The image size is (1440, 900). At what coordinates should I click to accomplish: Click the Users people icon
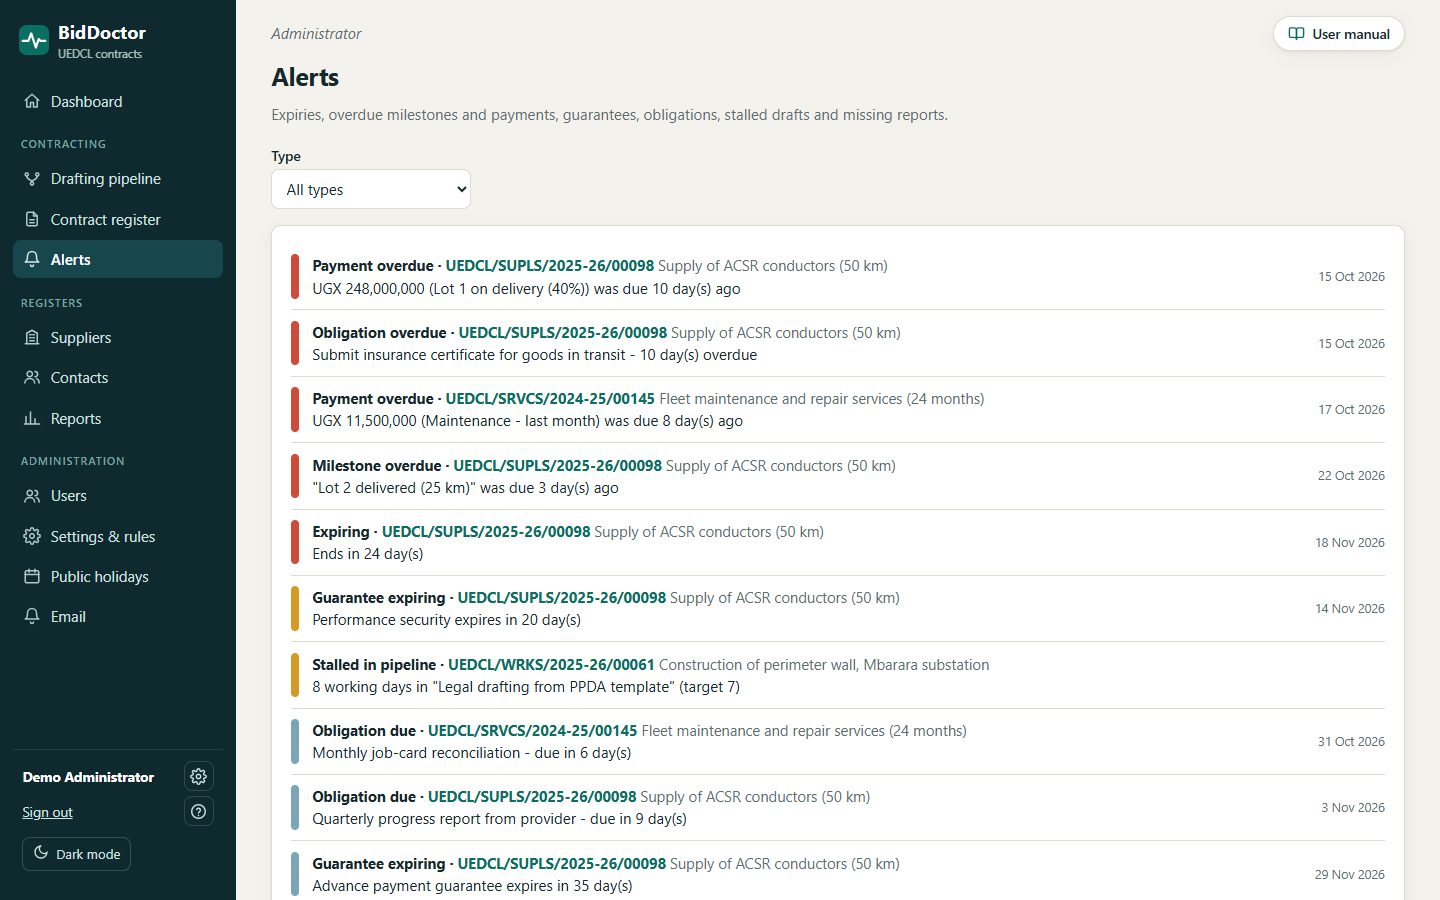(x=32, y=496)
